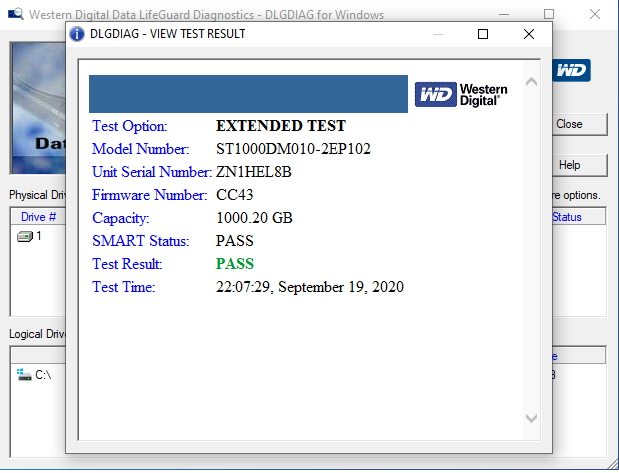Click model number ST1000DM010-2EP102
The image size is (619, 473).
(293, 149)
